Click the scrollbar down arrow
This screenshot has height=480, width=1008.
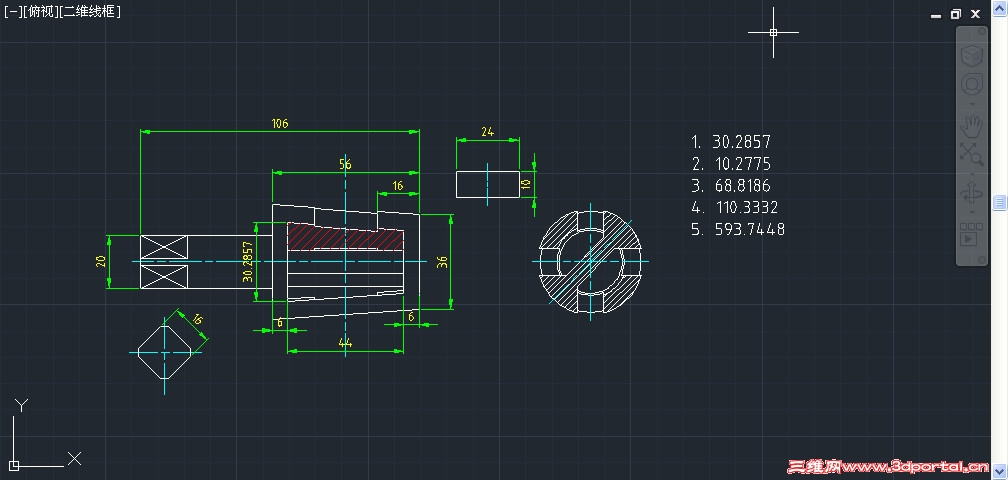(x=1000, y=472)
